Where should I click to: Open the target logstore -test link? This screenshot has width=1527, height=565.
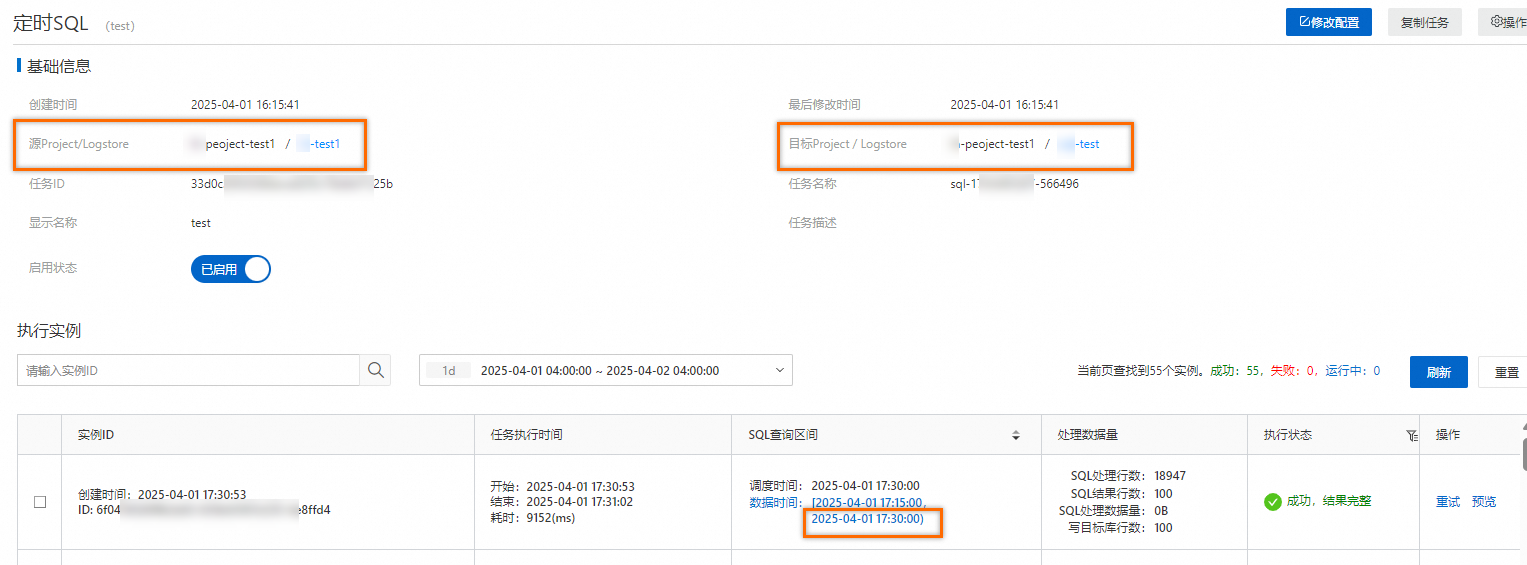click(x=1078, y=144)
